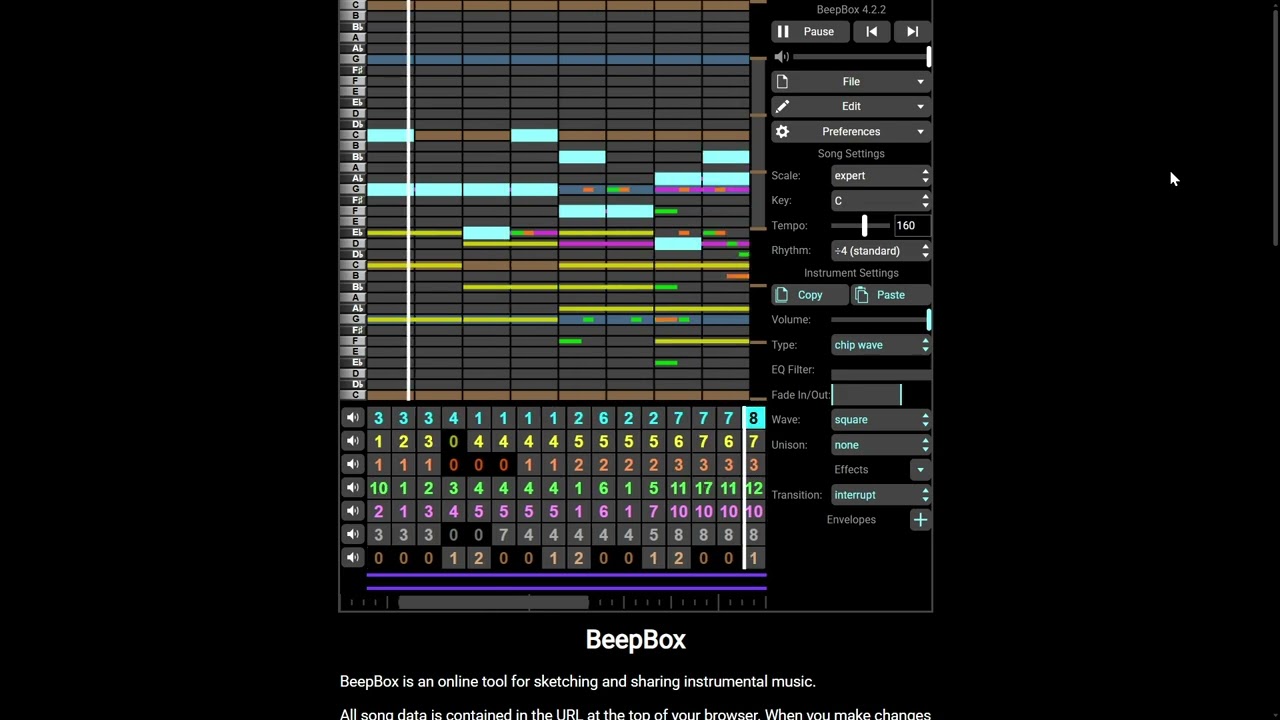Mute the brown channel with the speaker icon
Screen dimensions: 1280x720
click(x=352, y=558)
